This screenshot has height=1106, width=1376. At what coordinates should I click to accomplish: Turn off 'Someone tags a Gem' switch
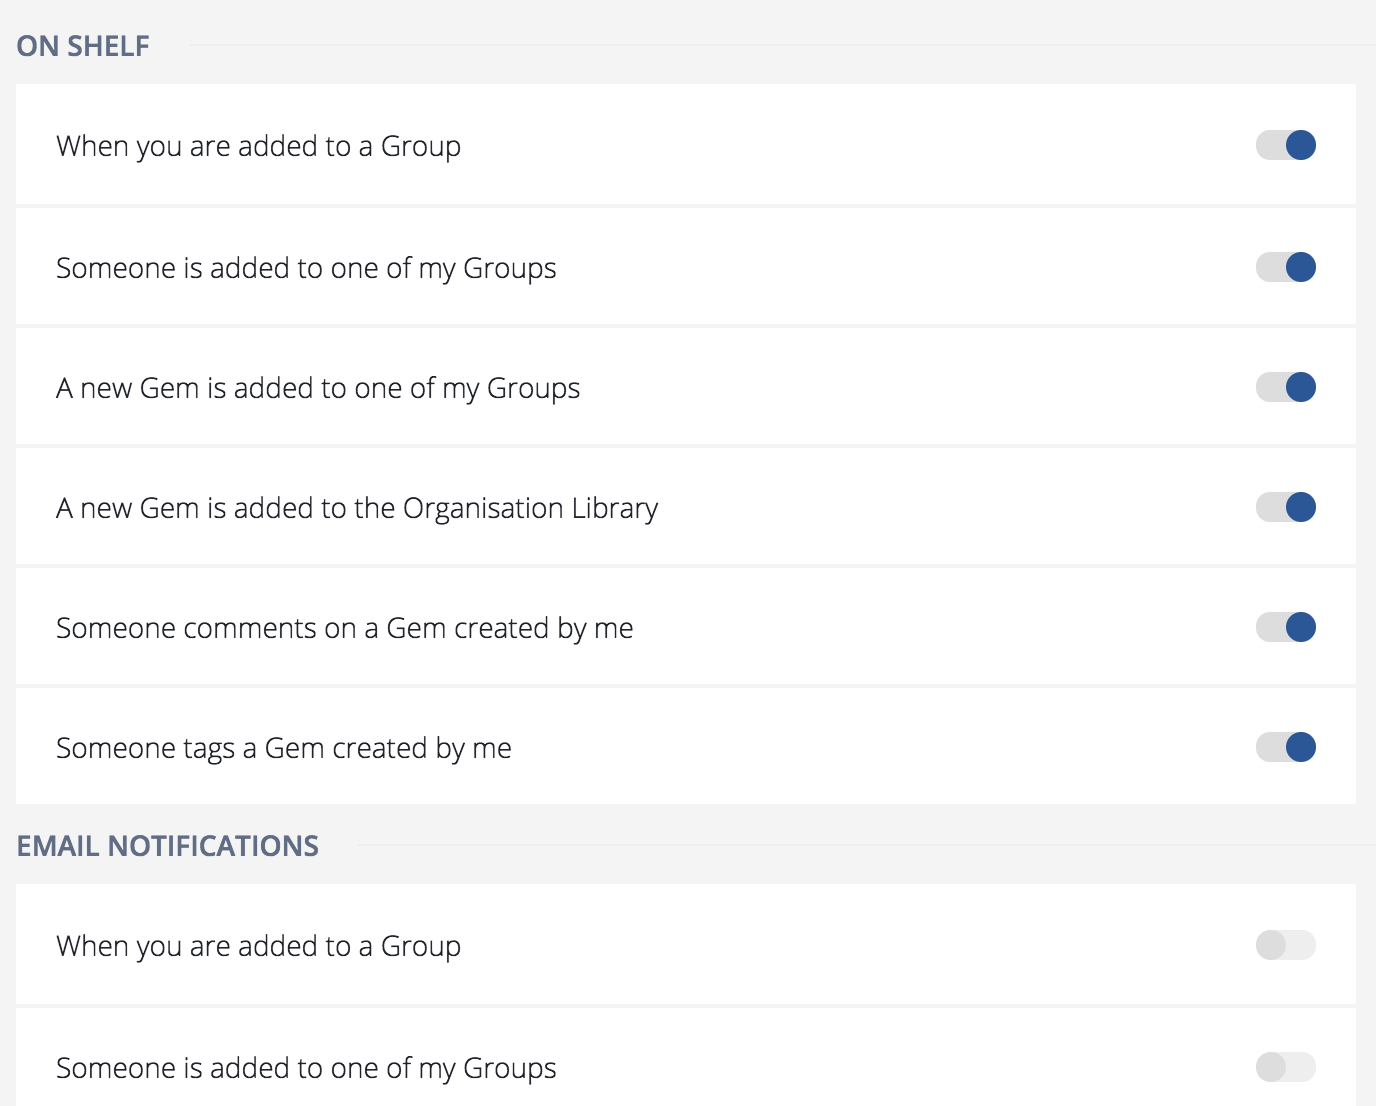(x=1286, y=747)
